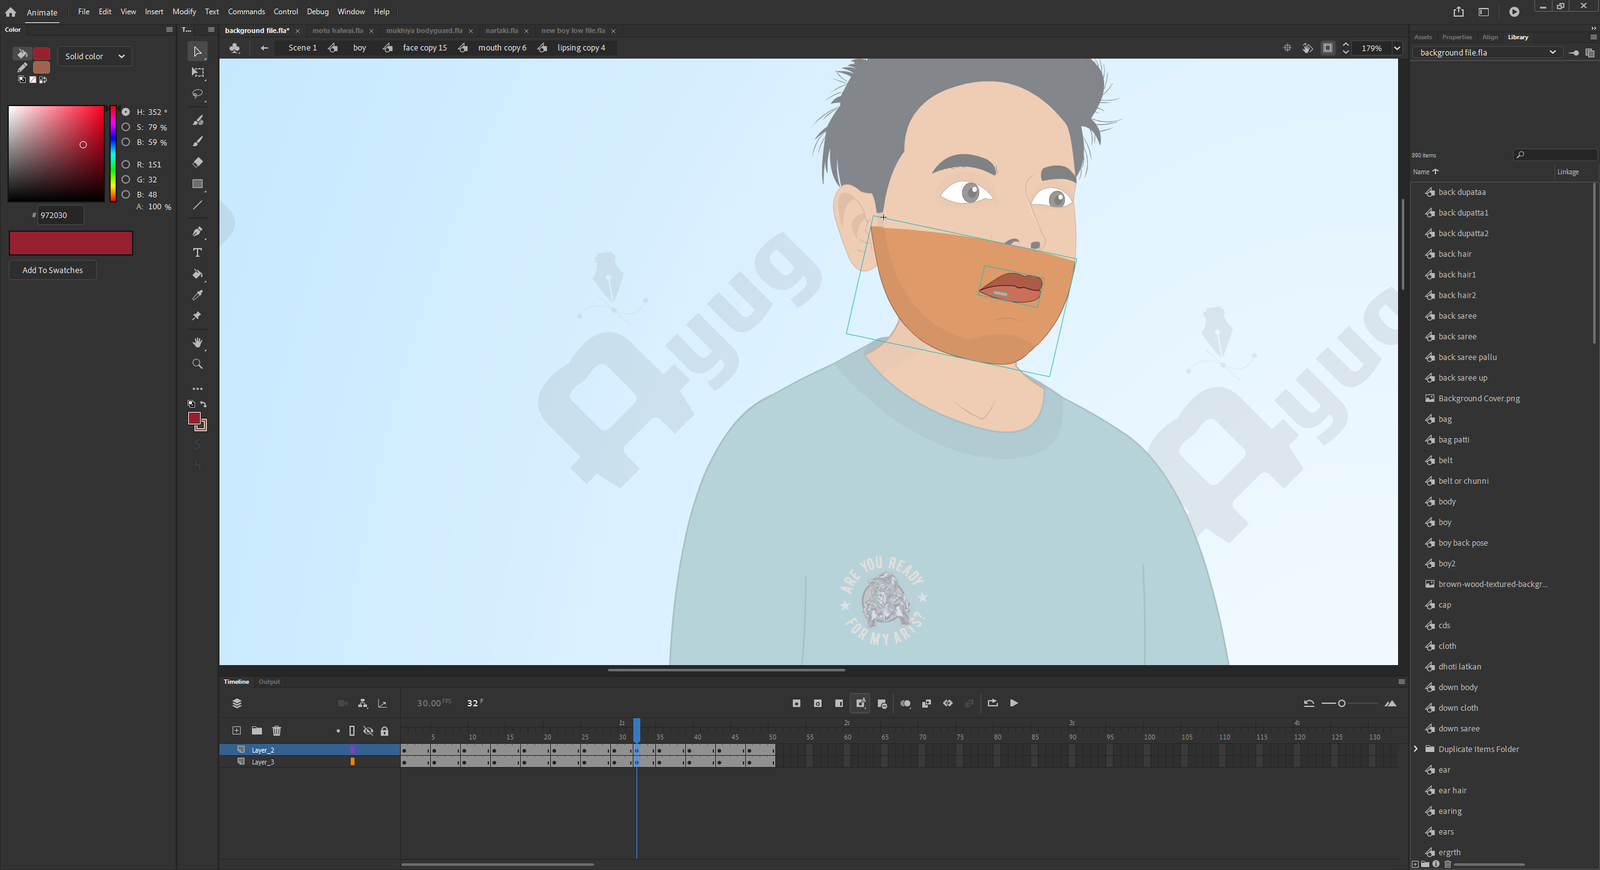Select the Eraser tool
1600x870 pixels.
pos(197,162)
